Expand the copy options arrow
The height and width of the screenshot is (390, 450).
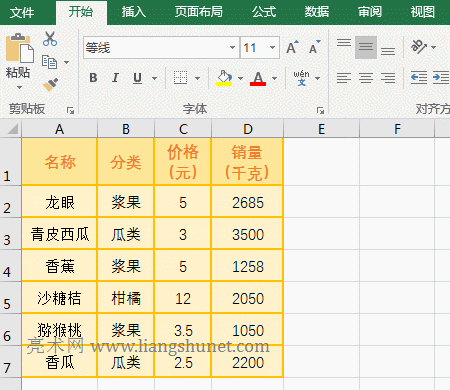(x=66, y=62)
